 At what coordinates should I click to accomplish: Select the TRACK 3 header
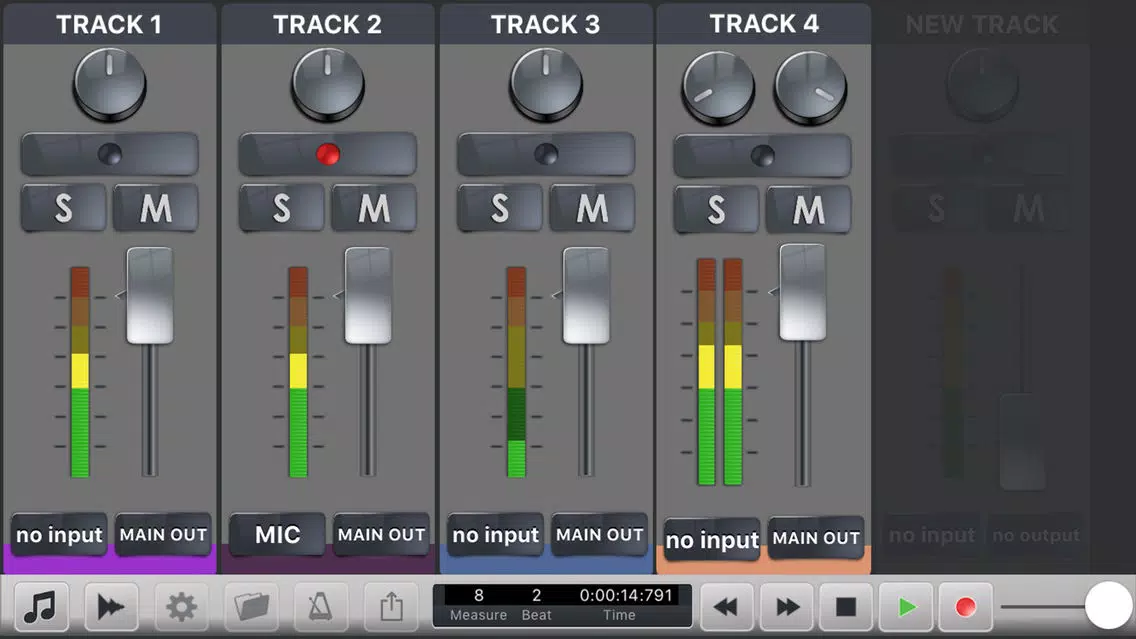pos(546,24)
